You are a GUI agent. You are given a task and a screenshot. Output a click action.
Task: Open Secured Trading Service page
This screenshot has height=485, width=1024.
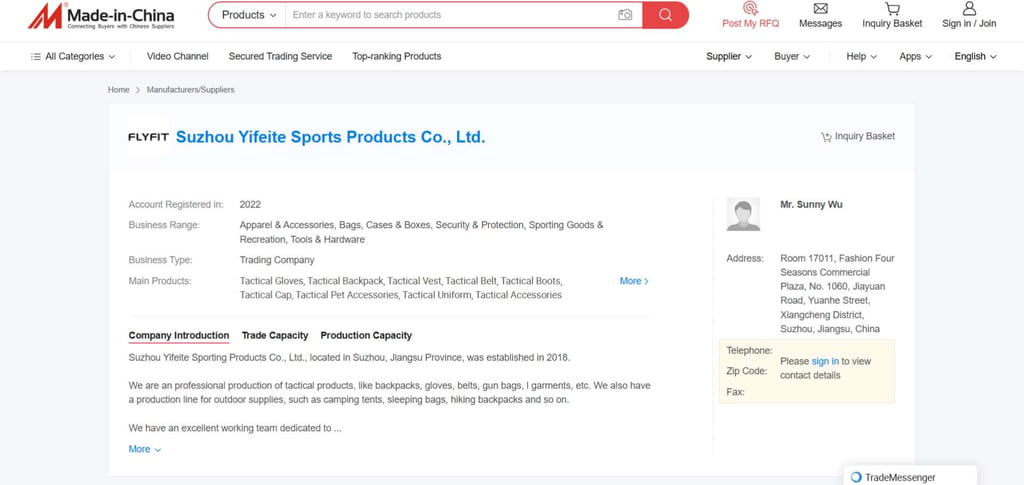click(280, 57)
